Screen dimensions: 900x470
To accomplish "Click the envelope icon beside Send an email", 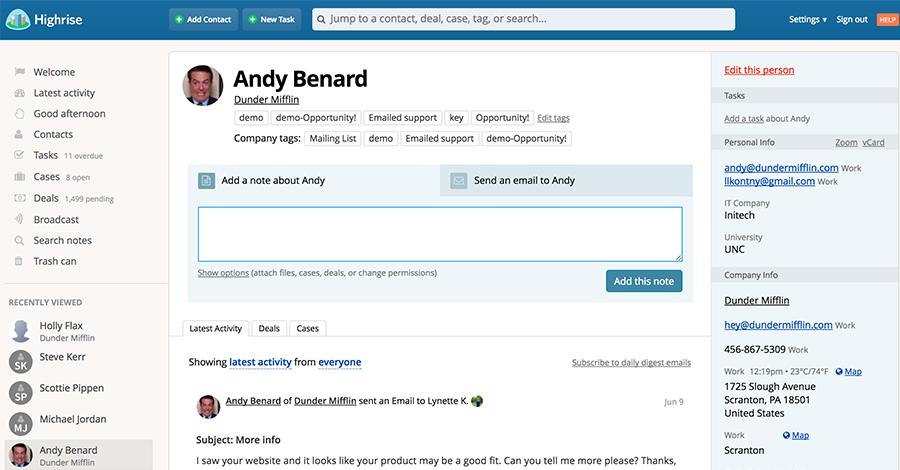I will [459, 181].
